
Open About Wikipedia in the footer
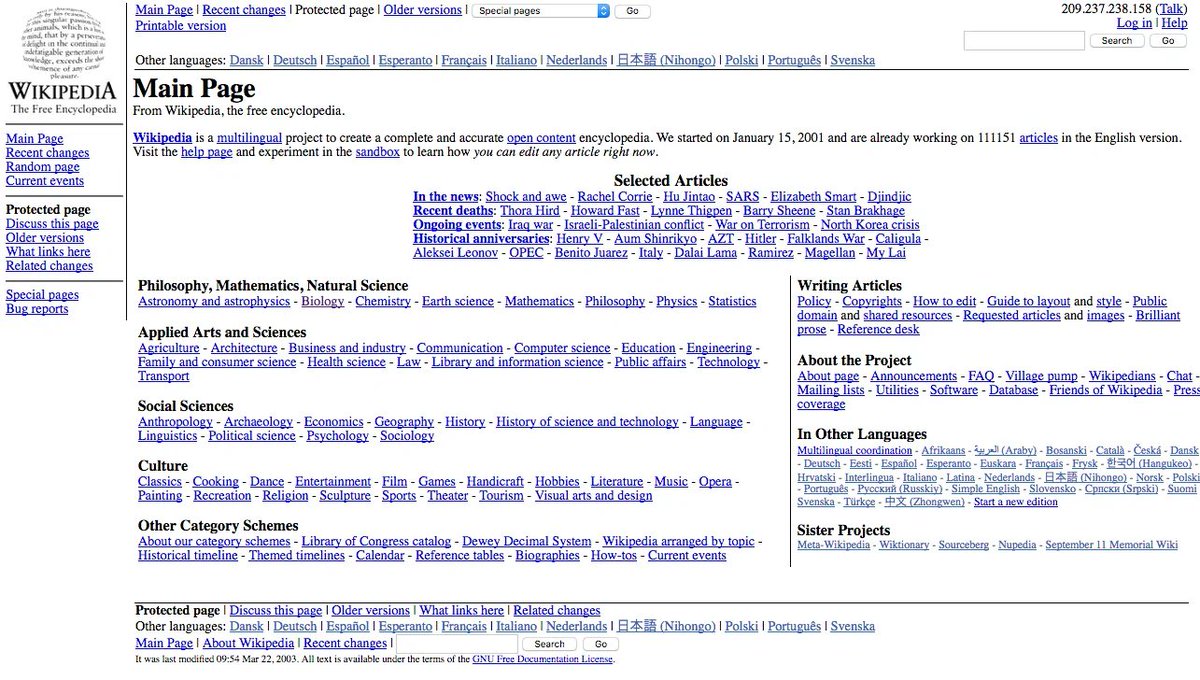248,643
